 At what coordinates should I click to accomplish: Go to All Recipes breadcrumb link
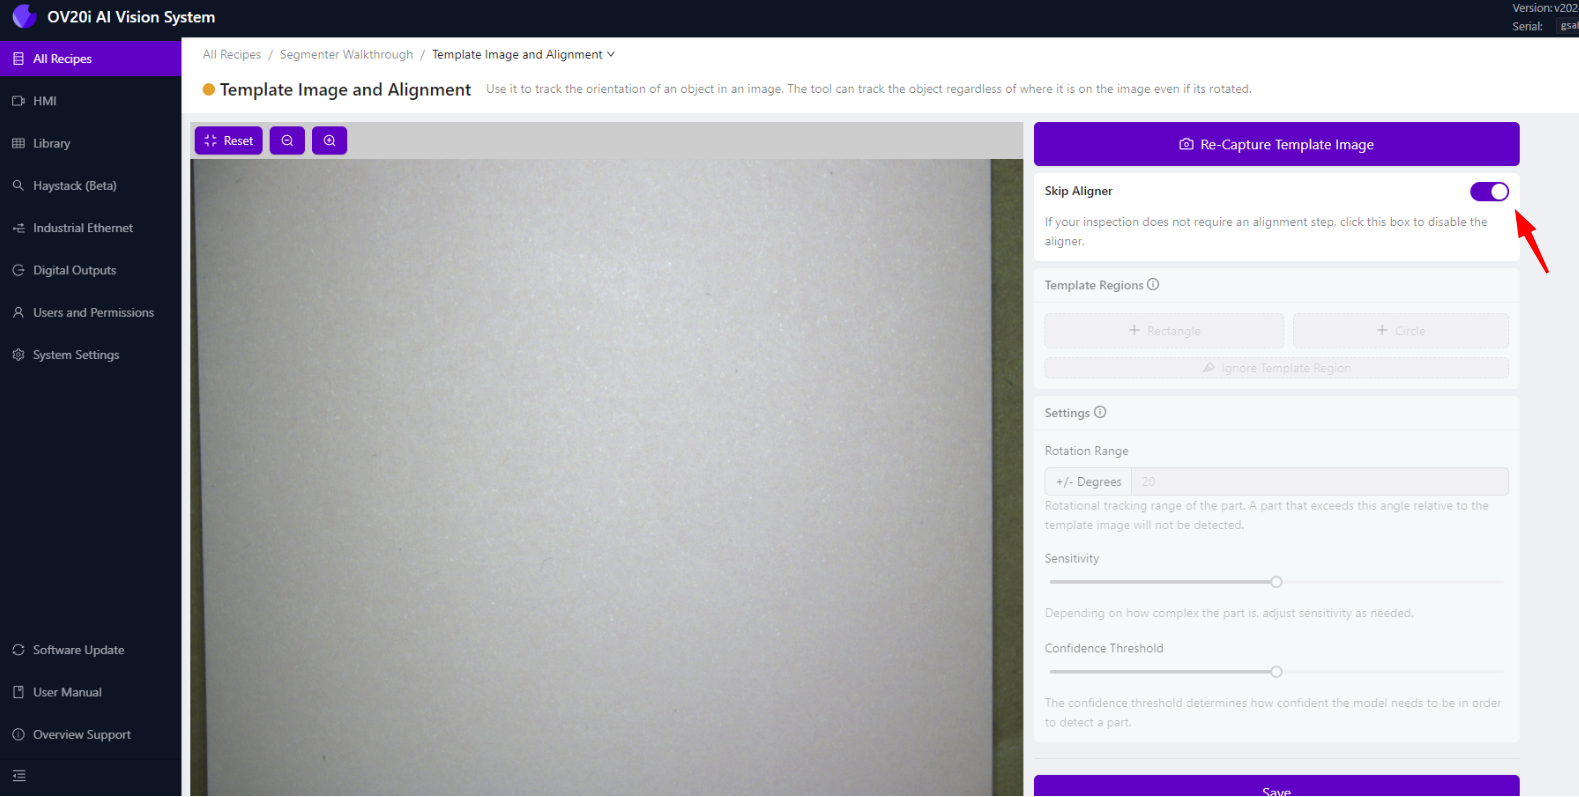click(x=232, y=55)
